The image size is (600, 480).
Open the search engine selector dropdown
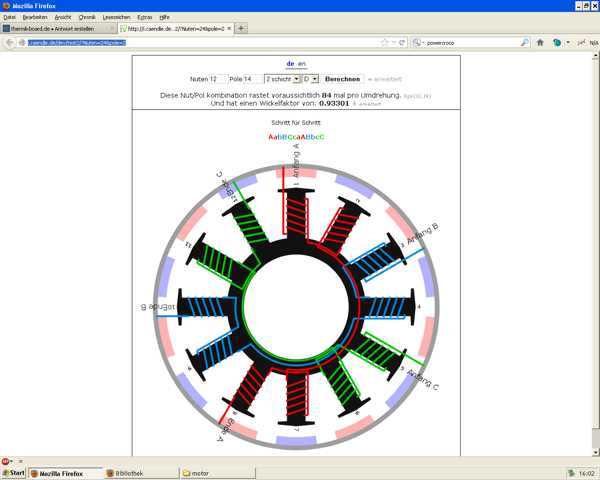pos(418,43)
